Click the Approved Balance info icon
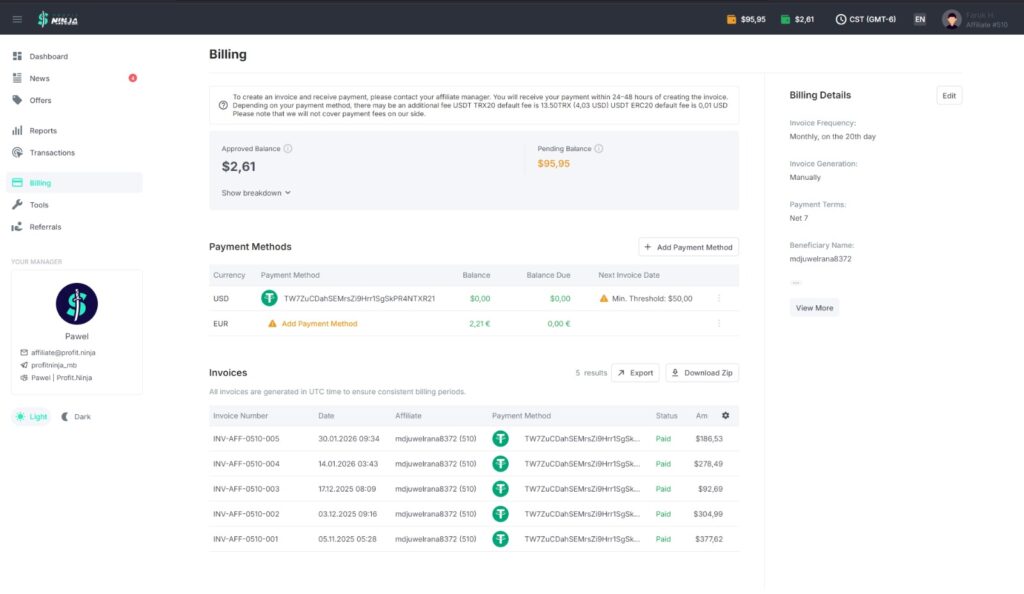The width and height of the screenshot is (1024, 594). tap(288, 149)
